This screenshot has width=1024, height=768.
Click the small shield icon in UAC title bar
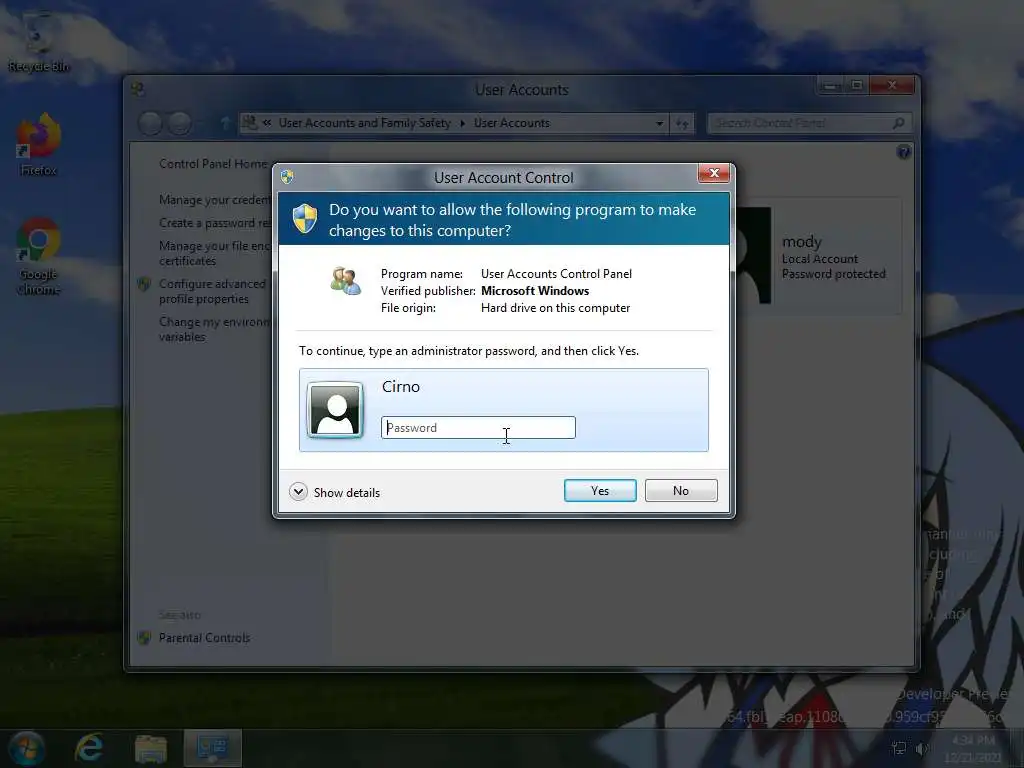[x=287, y=176]
